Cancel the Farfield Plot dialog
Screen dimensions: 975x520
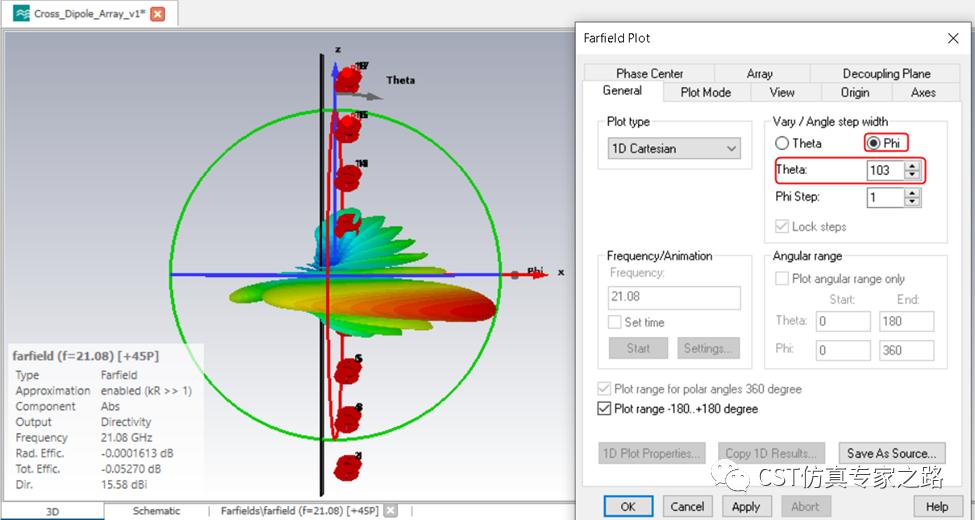[x=687, y=506]
